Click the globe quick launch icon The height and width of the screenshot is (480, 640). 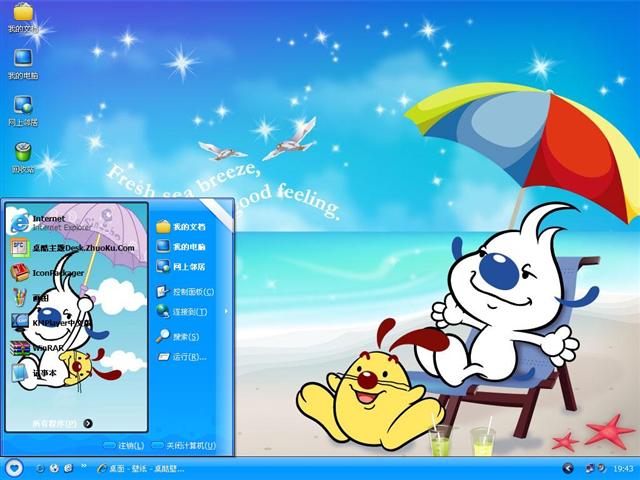coord(54,468)
